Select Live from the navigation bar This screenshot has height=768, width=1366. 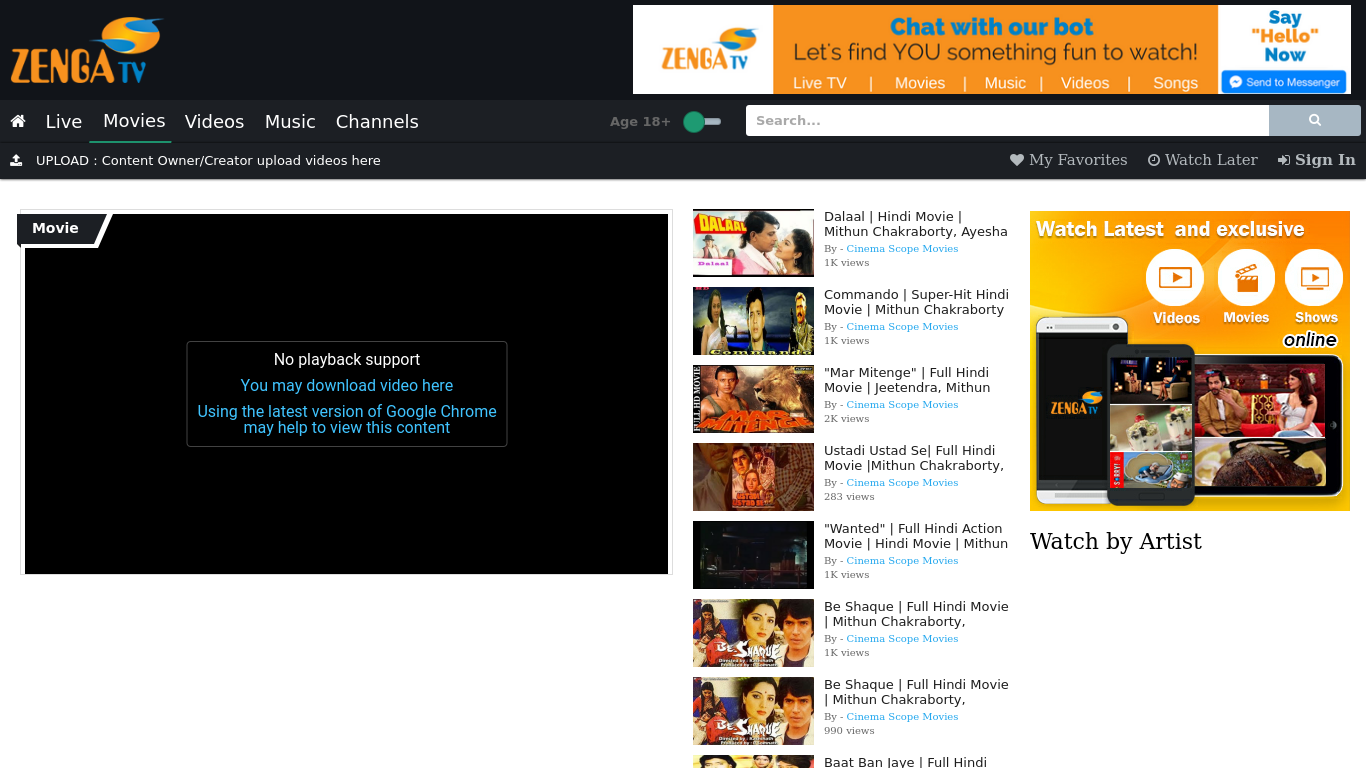[x=63, y=121]
